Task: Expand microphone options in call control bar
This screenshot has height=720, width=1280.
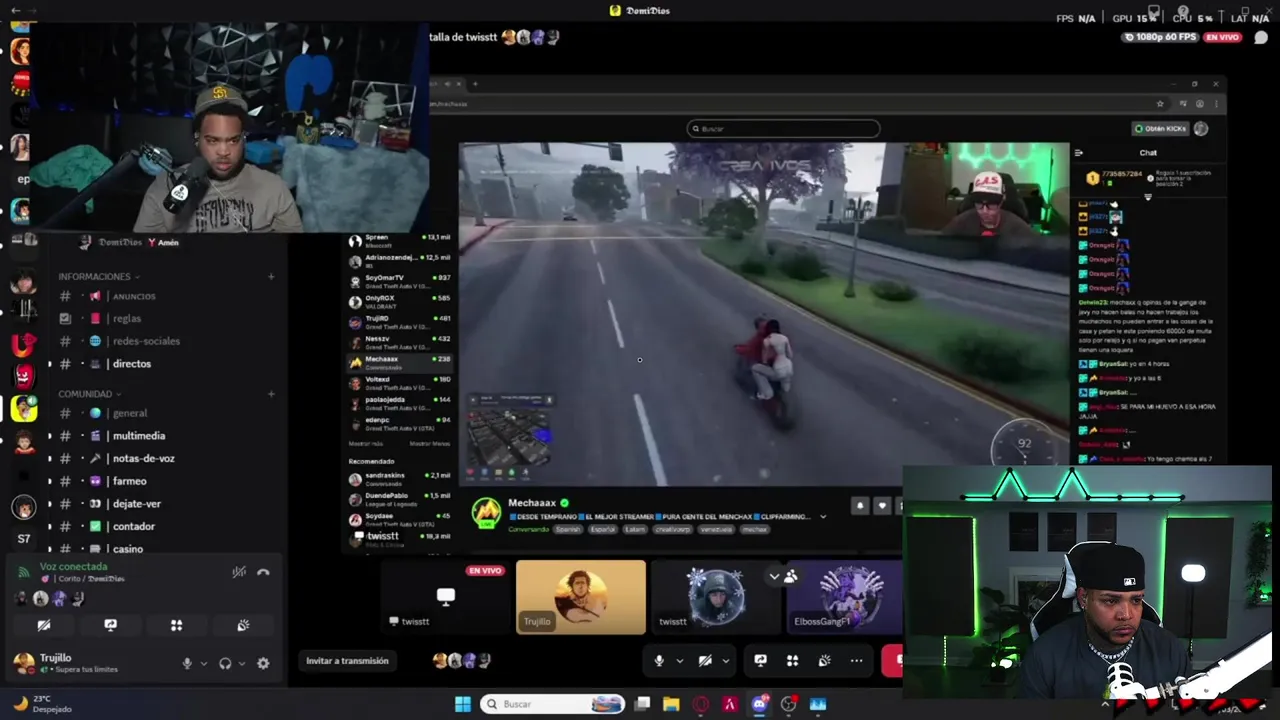Action: (x=680, y=661)
